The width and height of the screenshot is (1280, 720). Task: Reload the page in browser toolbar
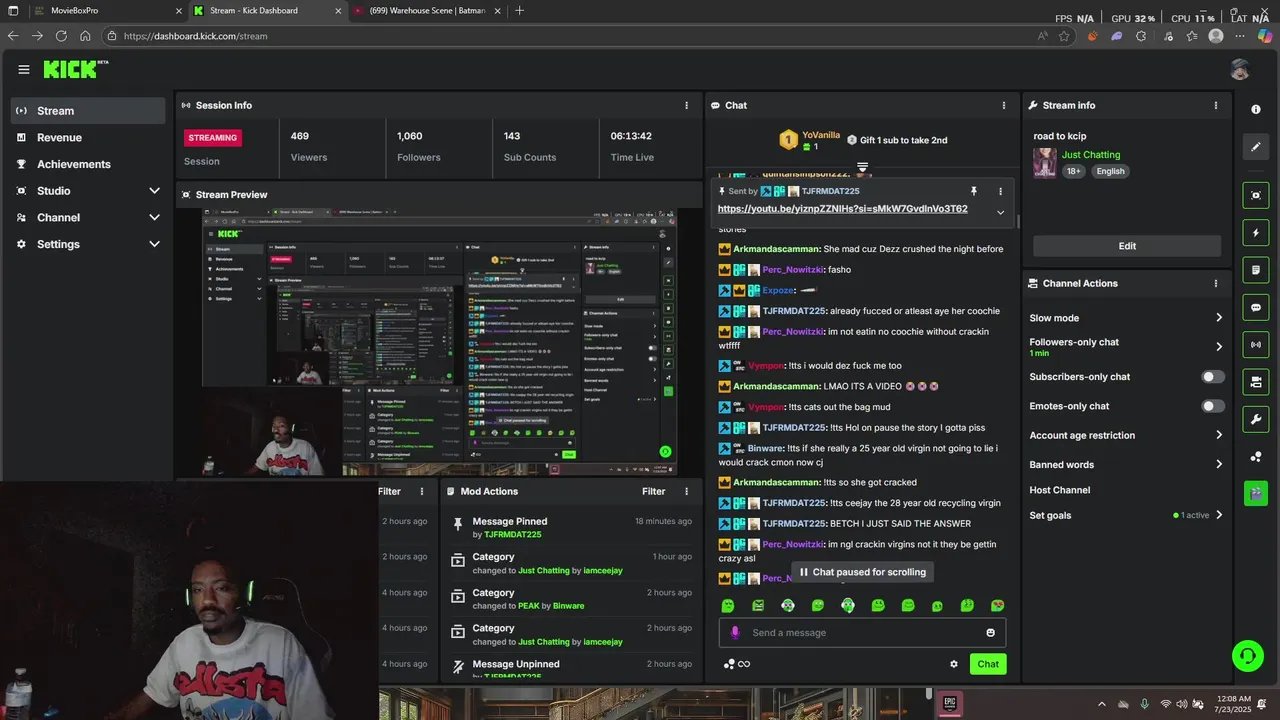(x=61, y=36)
